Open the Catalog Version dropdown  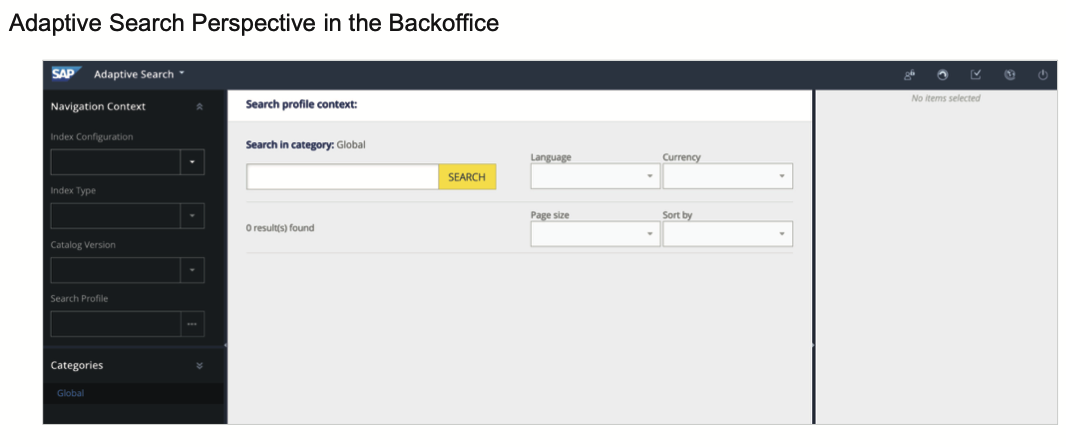coord(192,270)
